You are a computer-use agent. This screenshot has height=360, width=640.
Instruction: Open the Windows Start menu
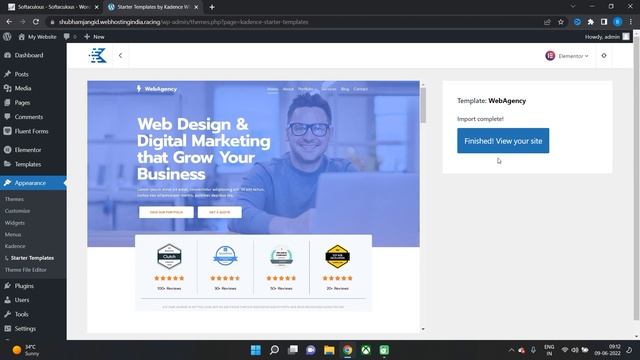tap(256, 350)
